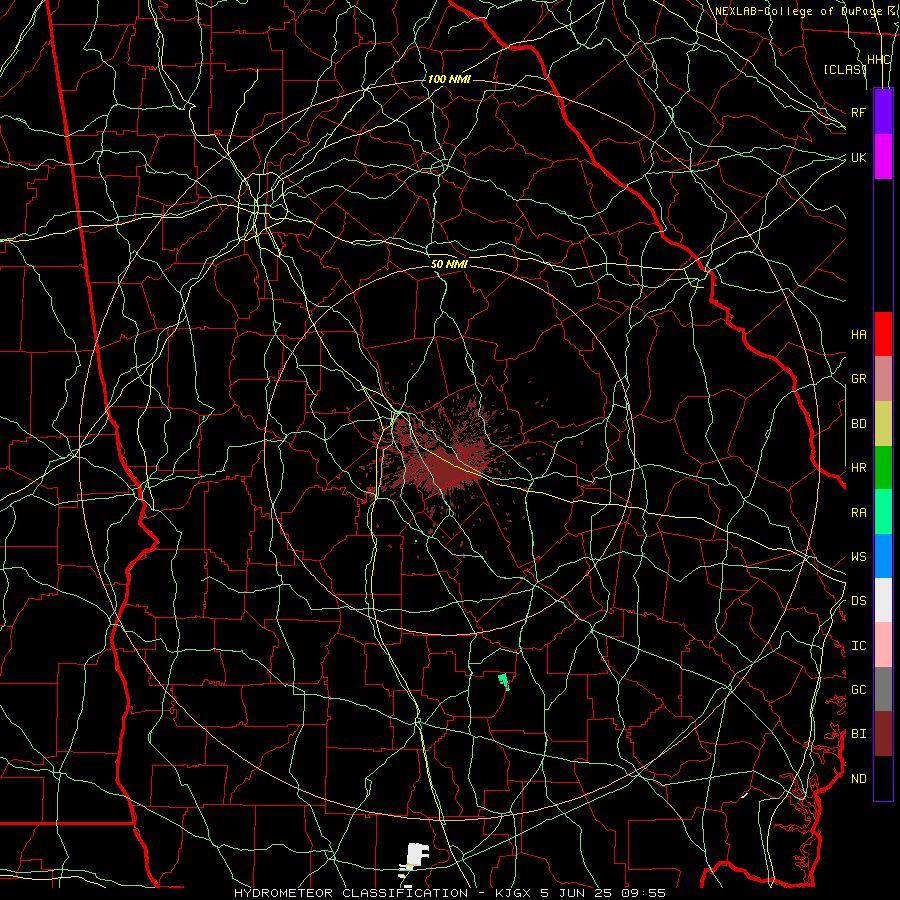
Task: Click the 'IC' legend label
Action: point(859,646)
